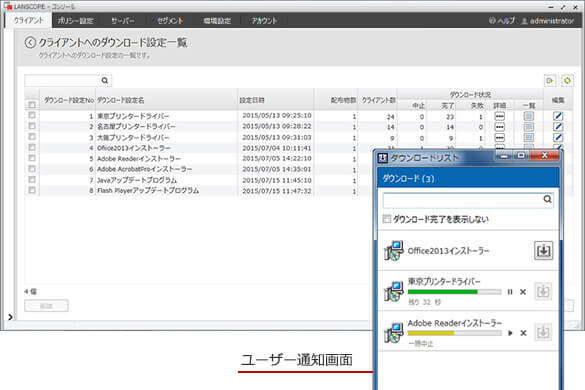Viewport: 585px width, 390px height.
Task: Open details for 大阪プリンタードライバー row
Action: (499, 138)
